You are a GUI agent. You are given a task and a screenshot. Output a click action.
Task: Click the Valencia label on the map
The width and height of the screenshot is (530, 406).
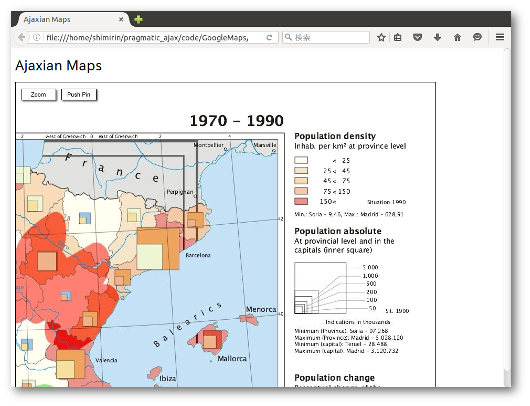[x=106, y=360]
